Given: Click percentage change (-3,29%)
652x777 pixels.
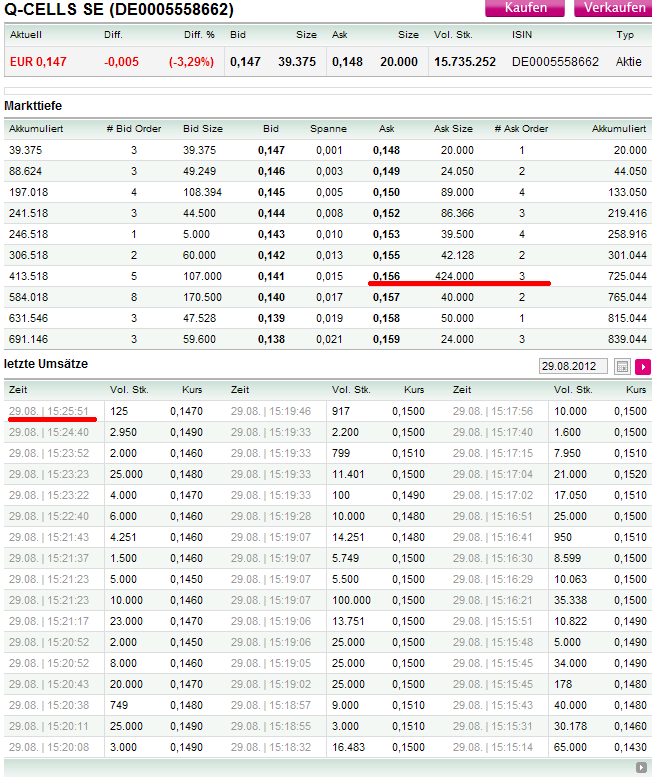Looking at the screenshot, I should (x=191, y=62).
